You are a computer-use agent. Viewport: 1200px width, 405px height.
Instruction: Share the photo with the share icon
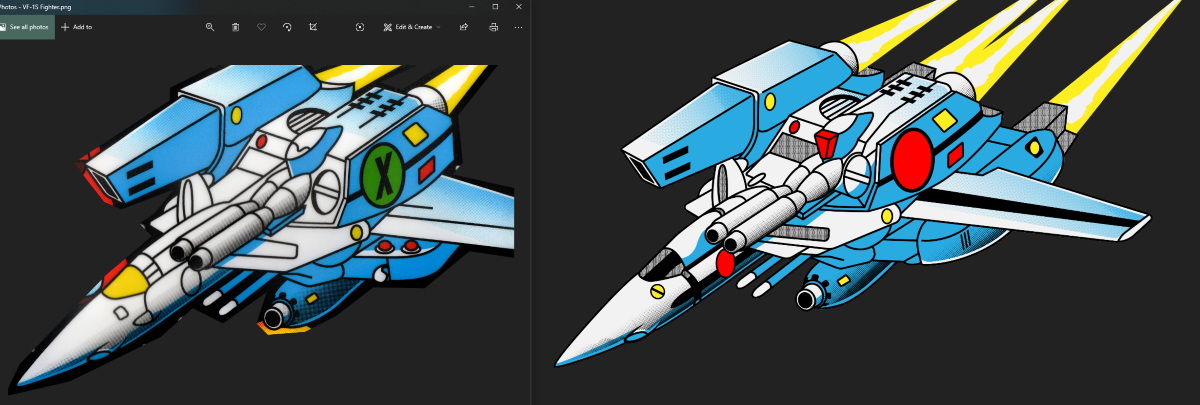(464, 27)
